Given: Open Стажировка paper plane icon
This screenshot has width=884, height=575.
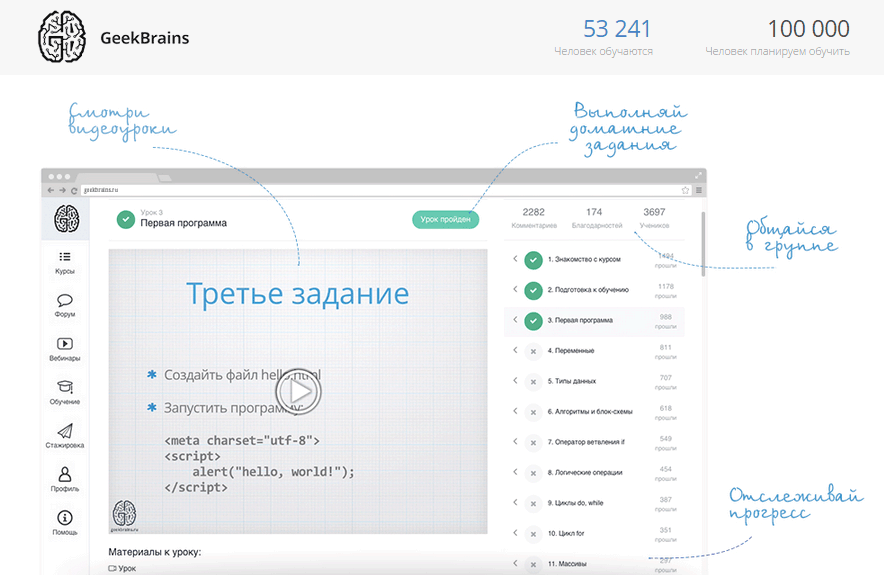Looking at the screenshot, I should tap(65, 431).
